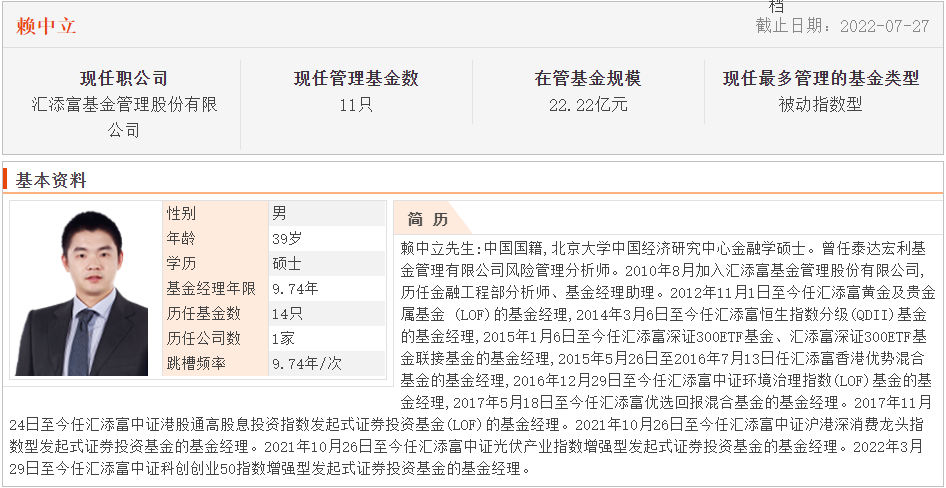Screen dimensions: 946x488
Task: Click the 基金经理年限 row label
Action: click(211, 289)
